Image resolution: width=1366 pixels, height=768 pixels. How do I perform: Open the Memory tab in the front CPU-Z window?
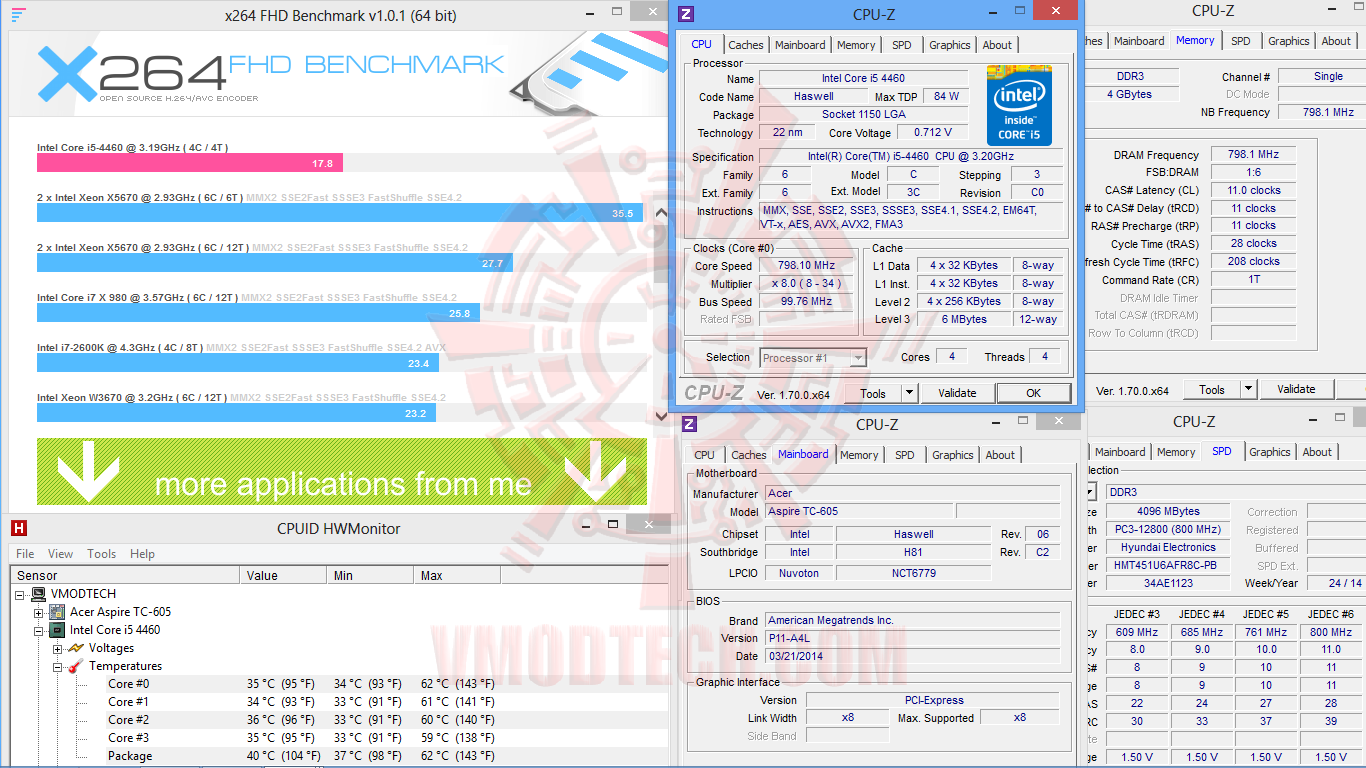click(856, 45)
